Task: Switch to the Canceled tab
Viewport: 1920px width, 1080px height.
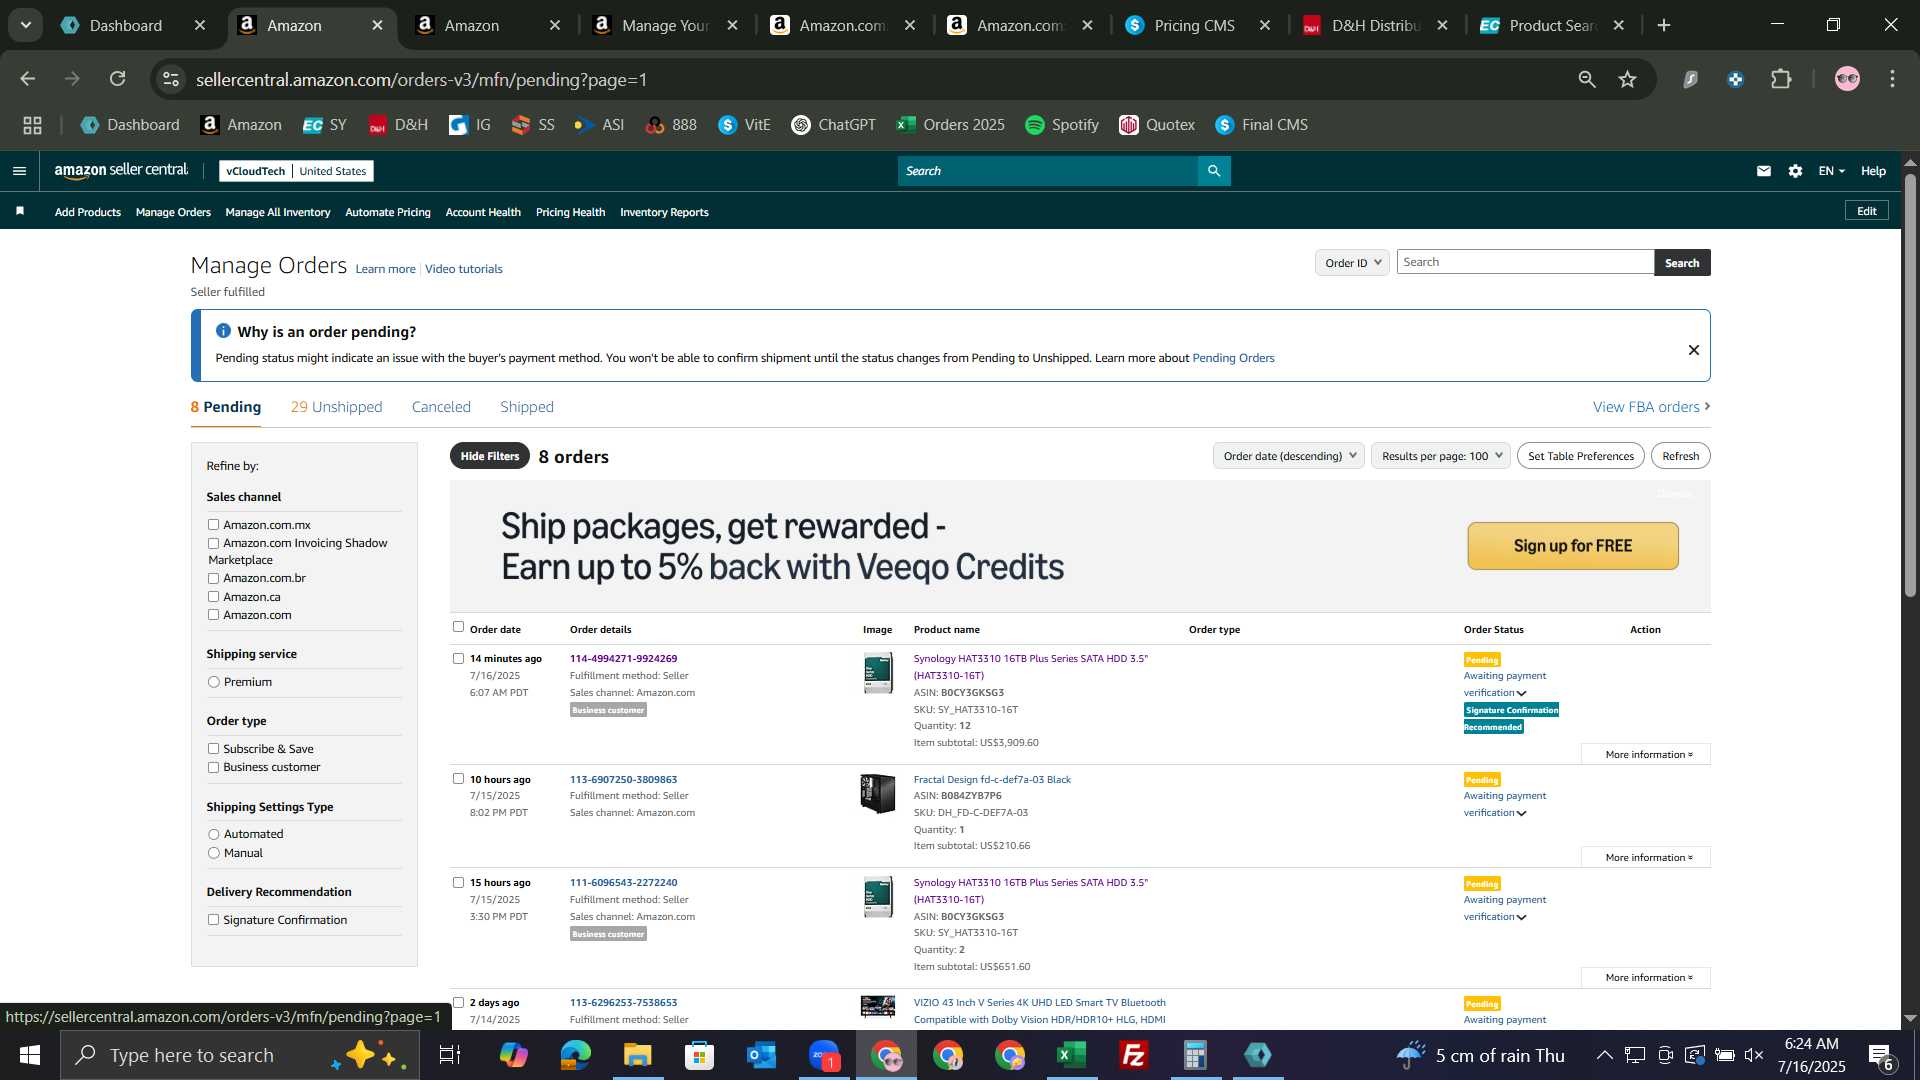Action: point(441,407)
